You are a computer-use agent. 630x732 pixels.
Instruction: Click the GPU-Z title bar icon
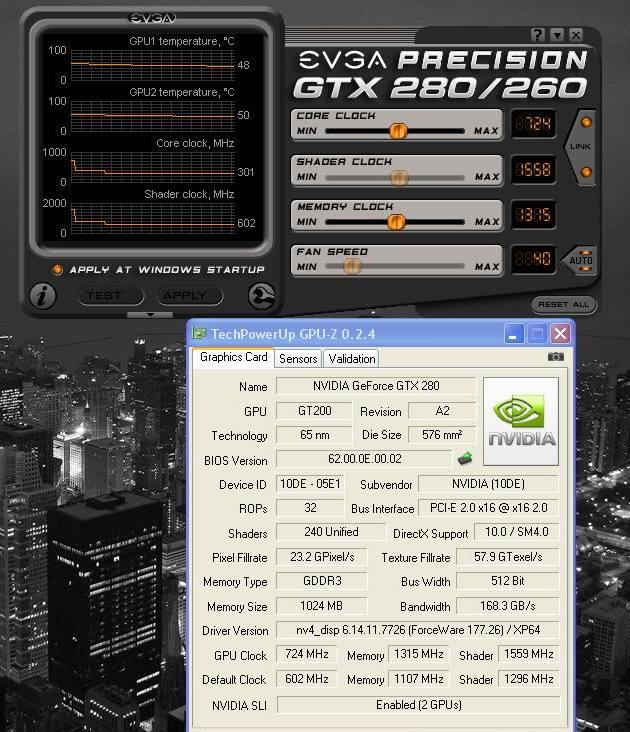tap(200, 333)
